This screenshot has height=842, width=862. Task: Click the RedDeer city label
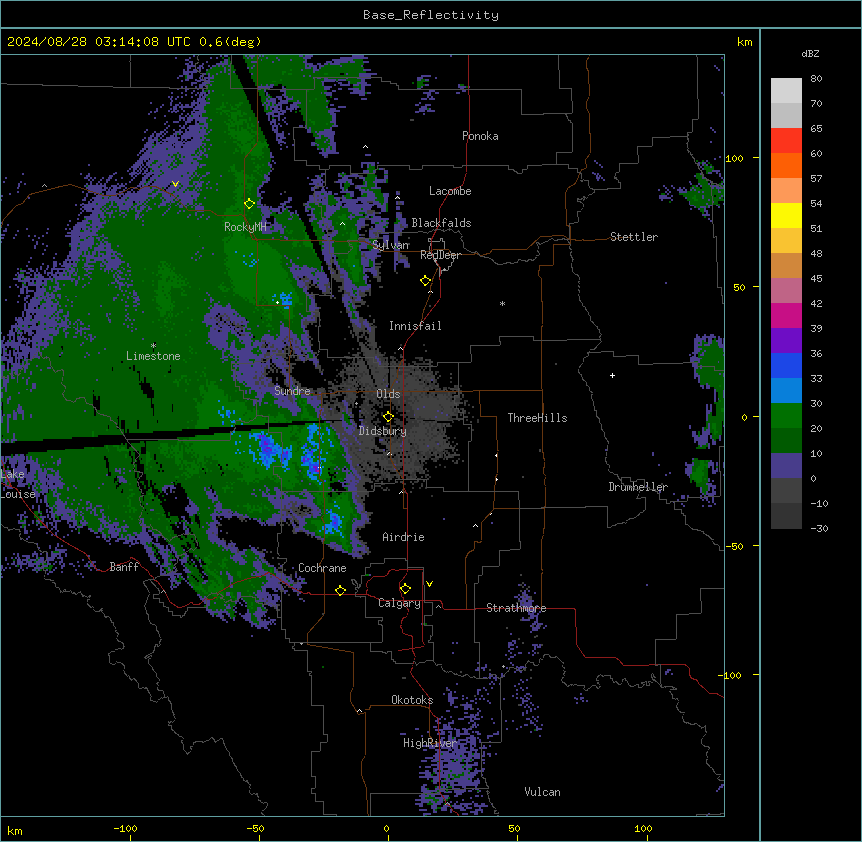coord(440,255)
